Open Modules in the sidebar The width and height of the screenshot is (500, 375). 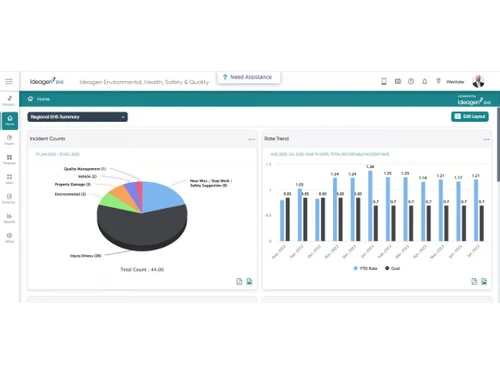[x=9, y=159]
